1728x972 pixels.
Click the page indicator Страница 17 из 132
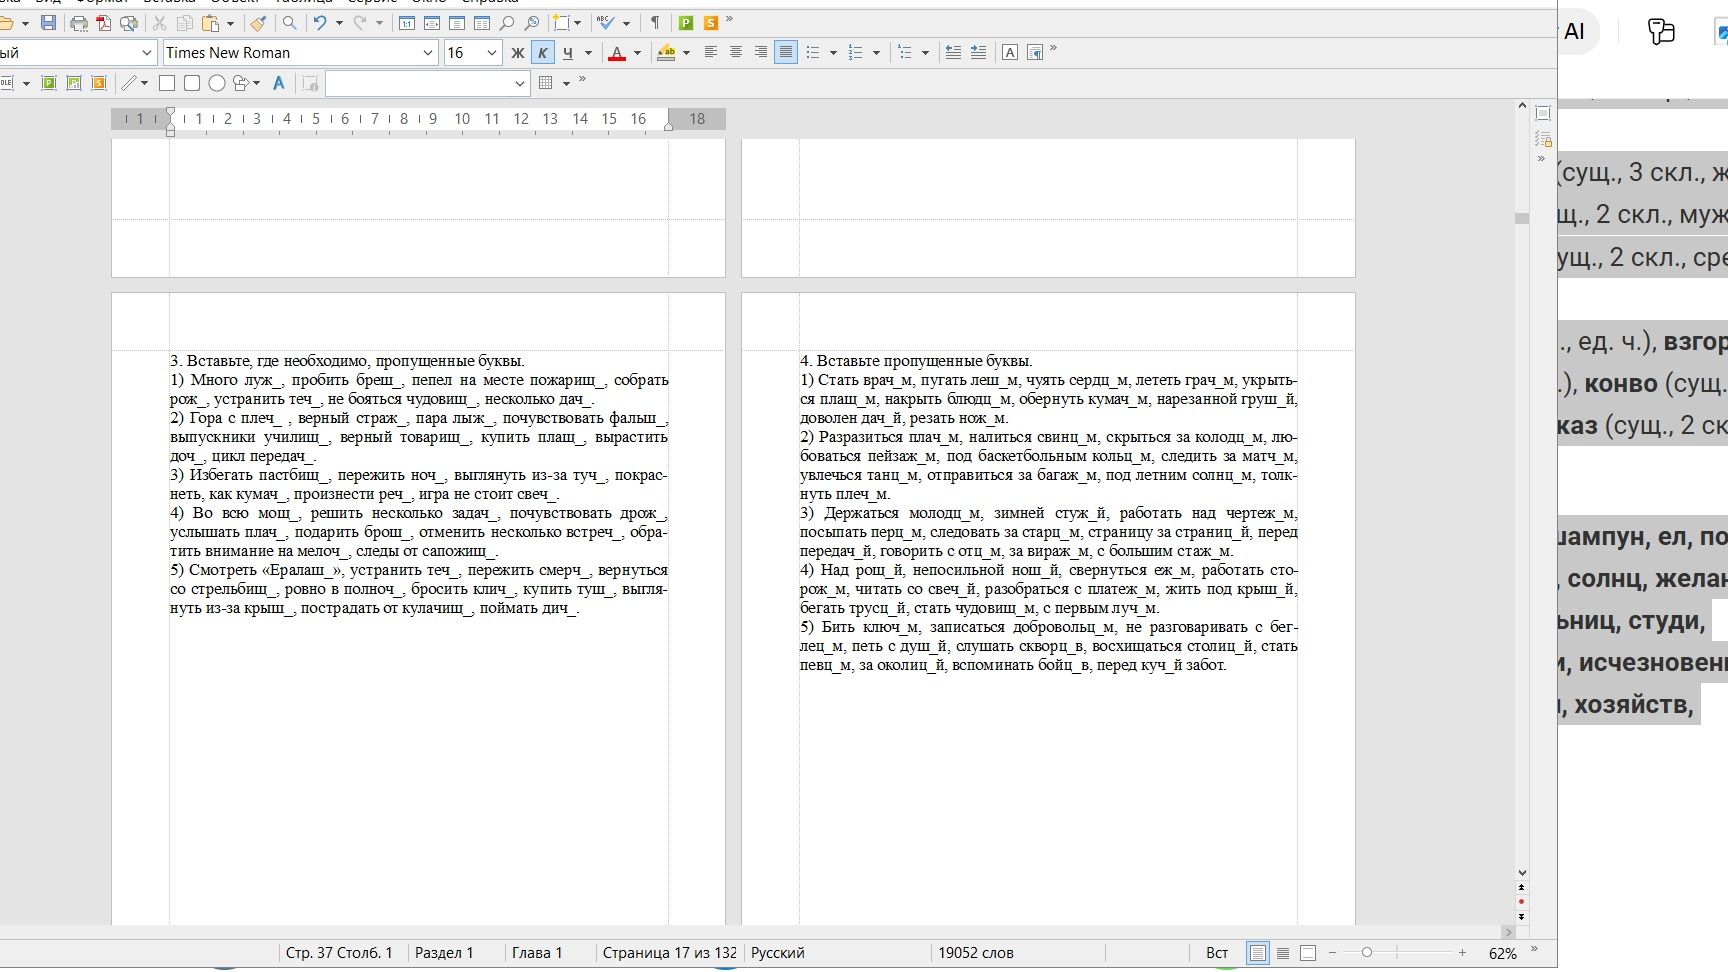669,953
